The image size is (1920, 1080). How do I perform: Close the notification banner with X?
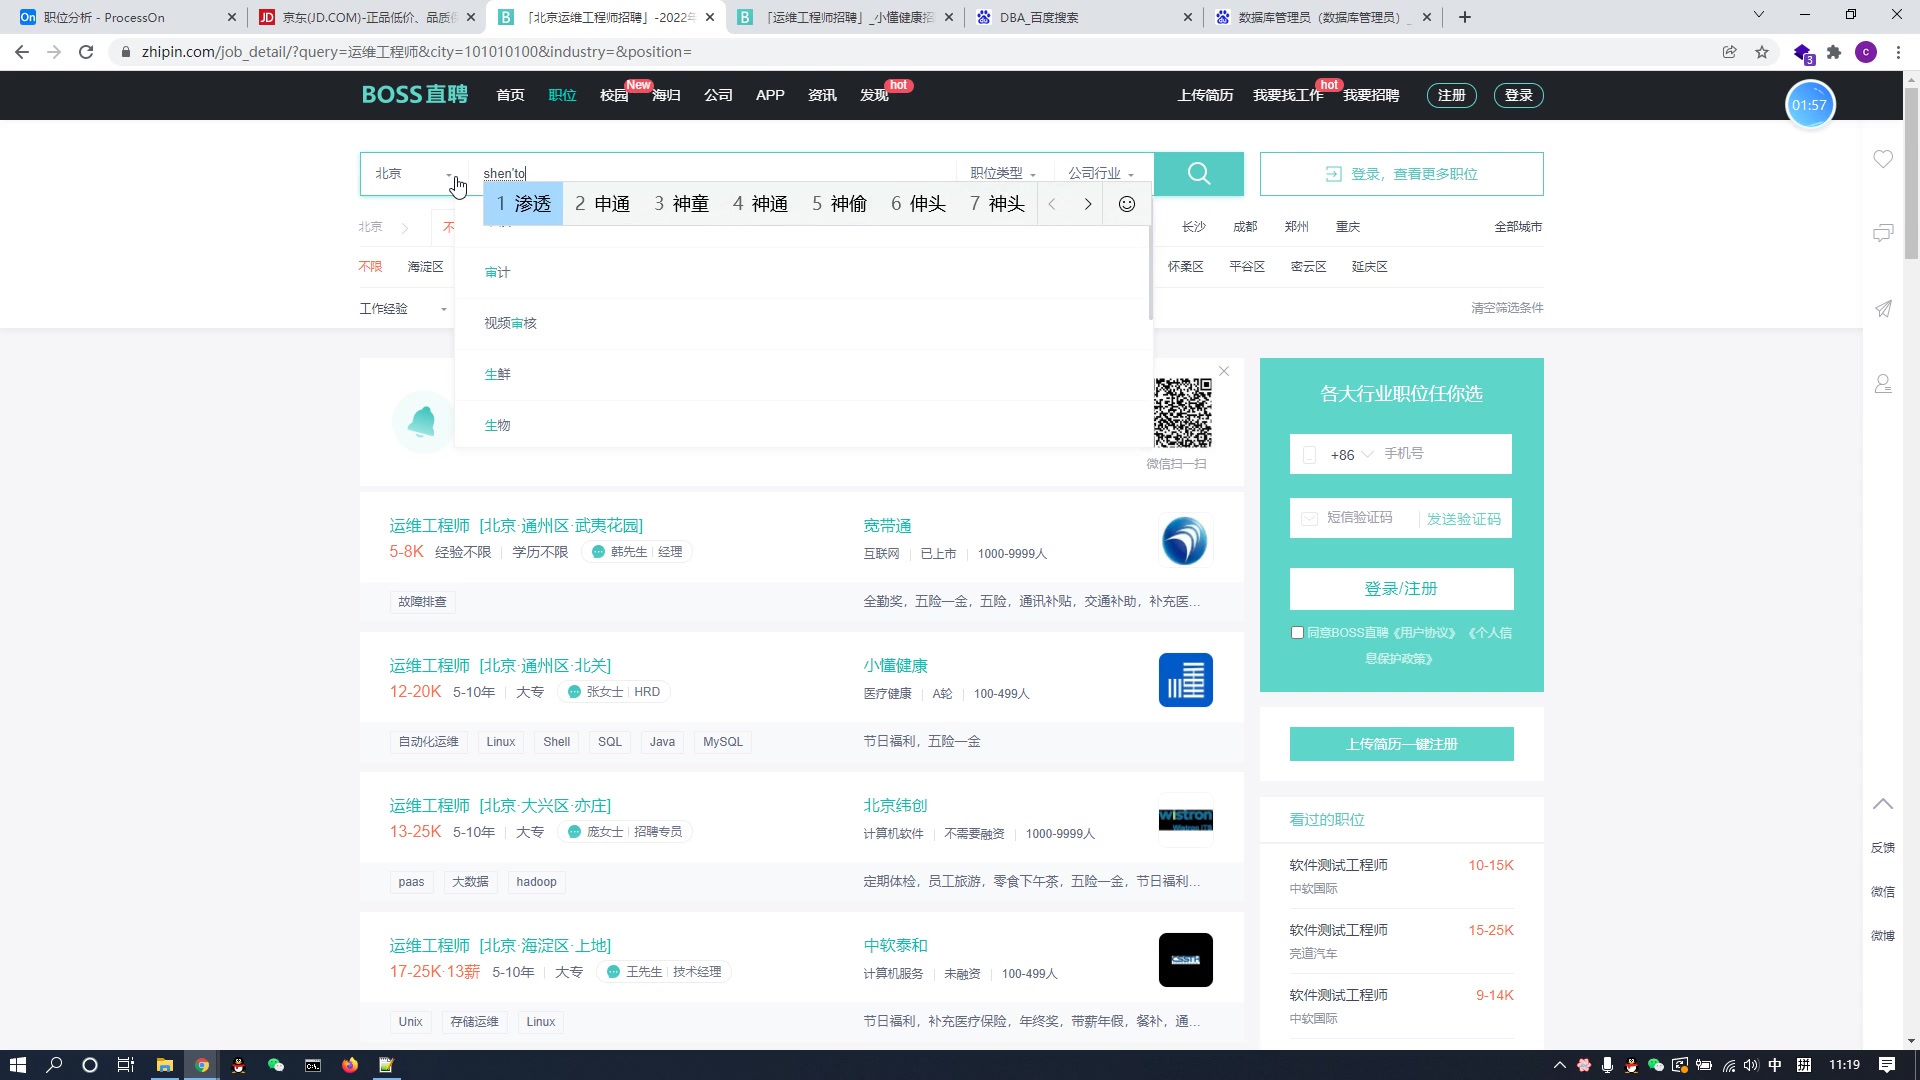click(1224, 371)
